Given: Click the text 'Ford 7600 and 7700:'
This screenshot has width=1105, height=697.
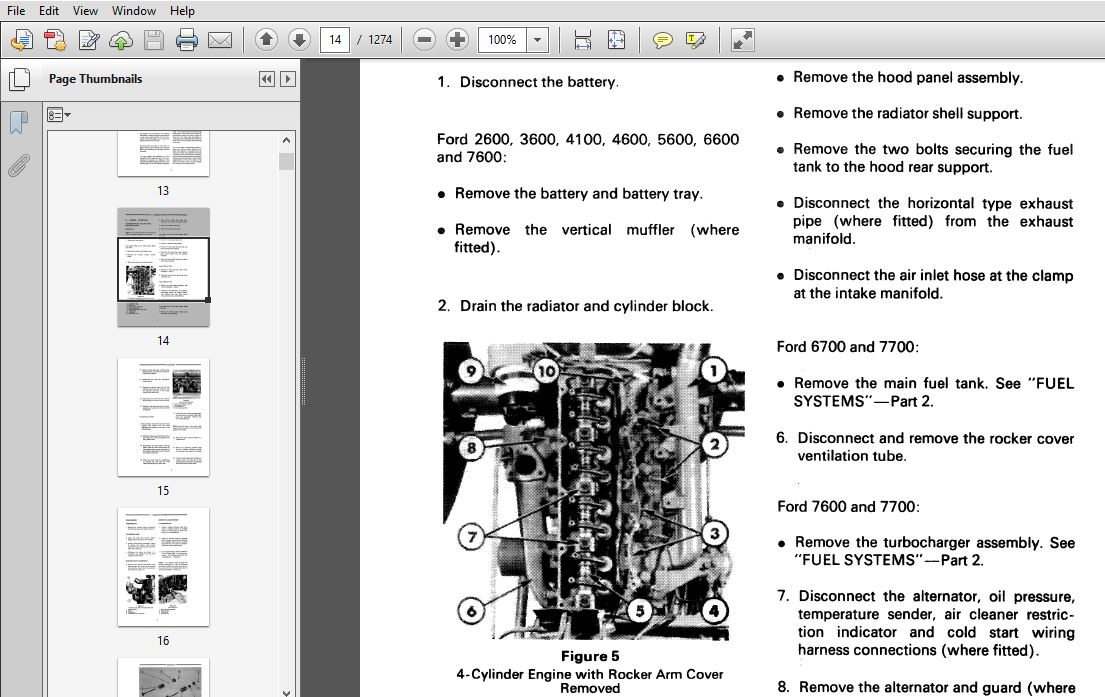Looking at the screenshot, I should point(848,507).
